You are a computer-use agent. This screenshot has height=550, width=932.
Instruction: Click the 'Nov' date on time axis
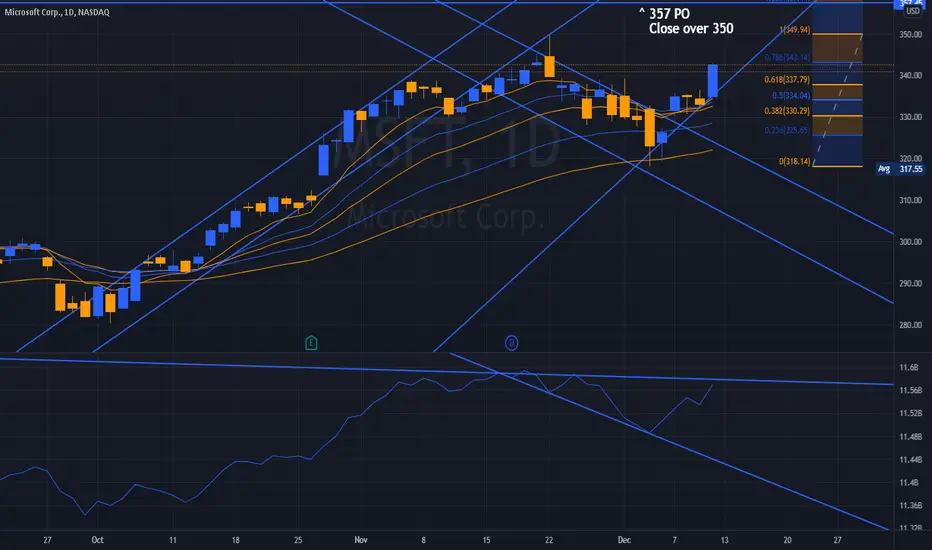(x=360, y=540)
